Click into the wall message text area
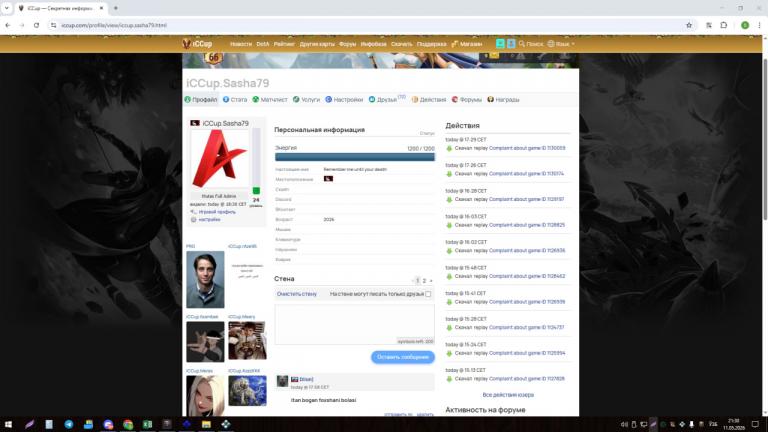This screenshot has height=432, width=768. [x=355, y=324]
